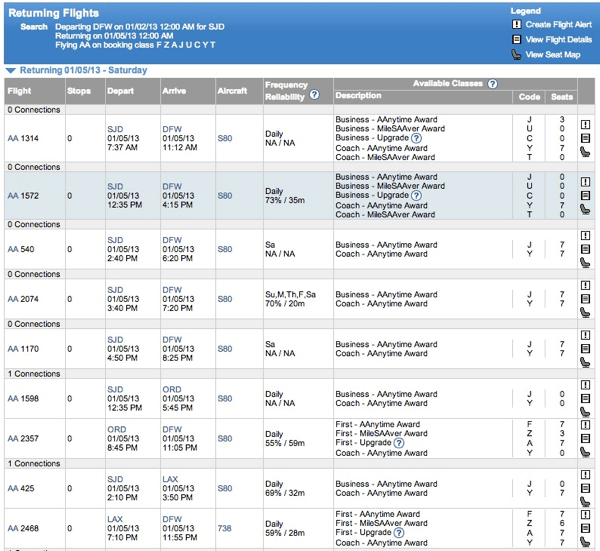The height and width of the screenshot is (551, 600).
Task: Open Upgrade help icon in AA 2357 row
Action: coord(399,443)
